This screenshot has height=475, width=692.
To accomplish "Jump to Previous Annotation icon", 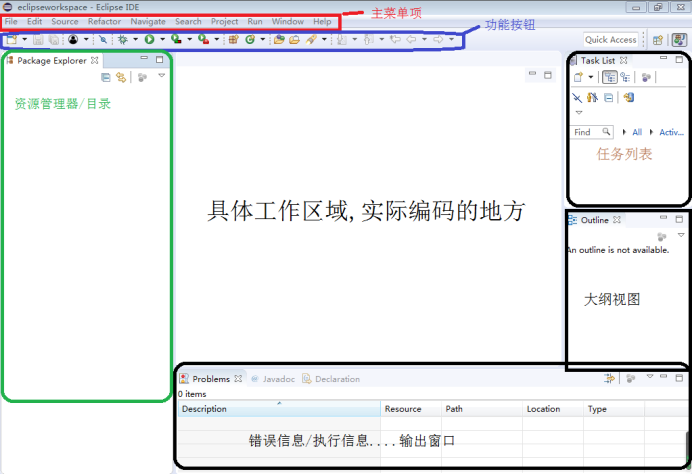I will click(x=369, y=40).
